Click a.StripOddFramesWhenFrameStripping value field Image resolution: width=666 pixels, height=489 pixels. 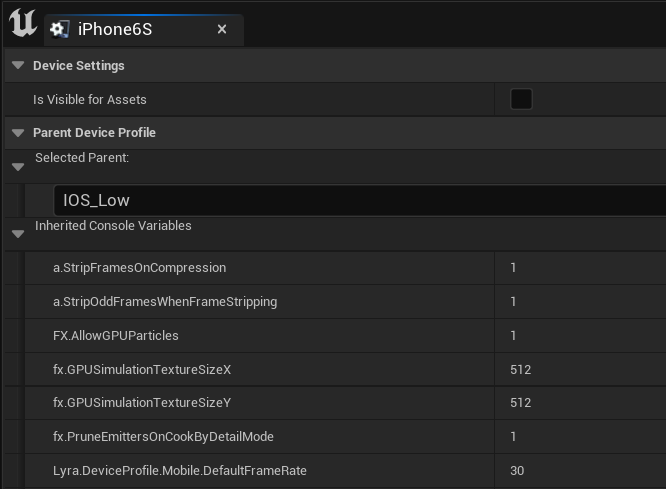coord(580,302)
